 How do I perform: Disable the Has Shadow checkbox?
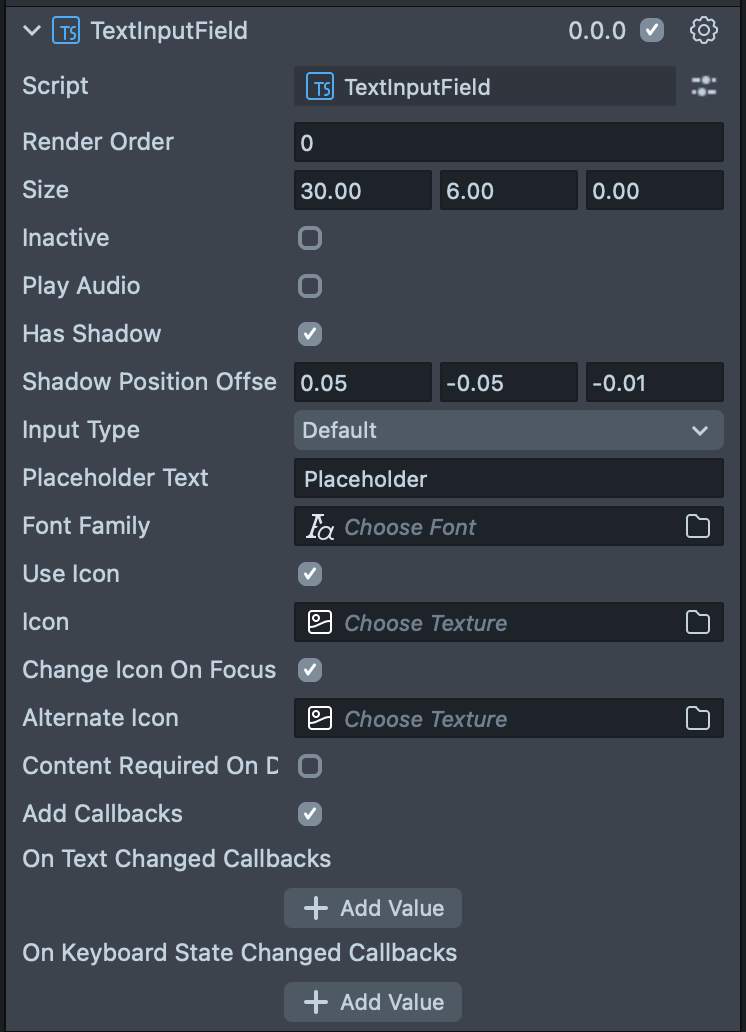311,334
